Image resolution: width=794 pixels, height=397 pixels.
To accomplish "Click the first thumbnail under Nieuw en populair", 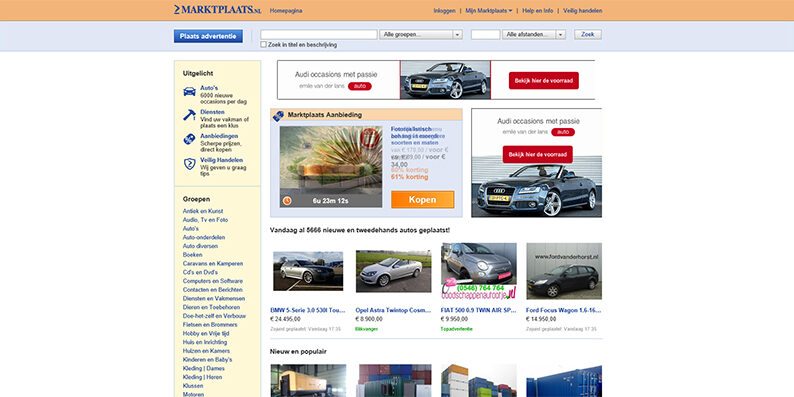I will [x=308, y=380].
